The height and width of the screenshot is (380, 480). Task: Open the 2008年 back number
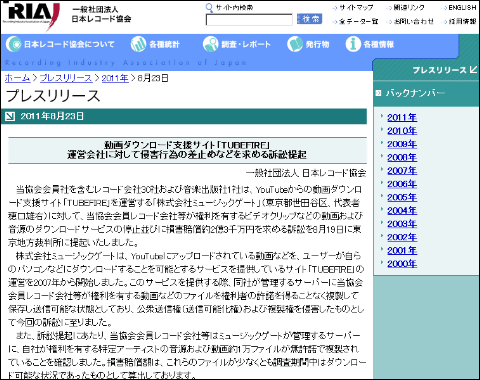(x=402, y=157)
